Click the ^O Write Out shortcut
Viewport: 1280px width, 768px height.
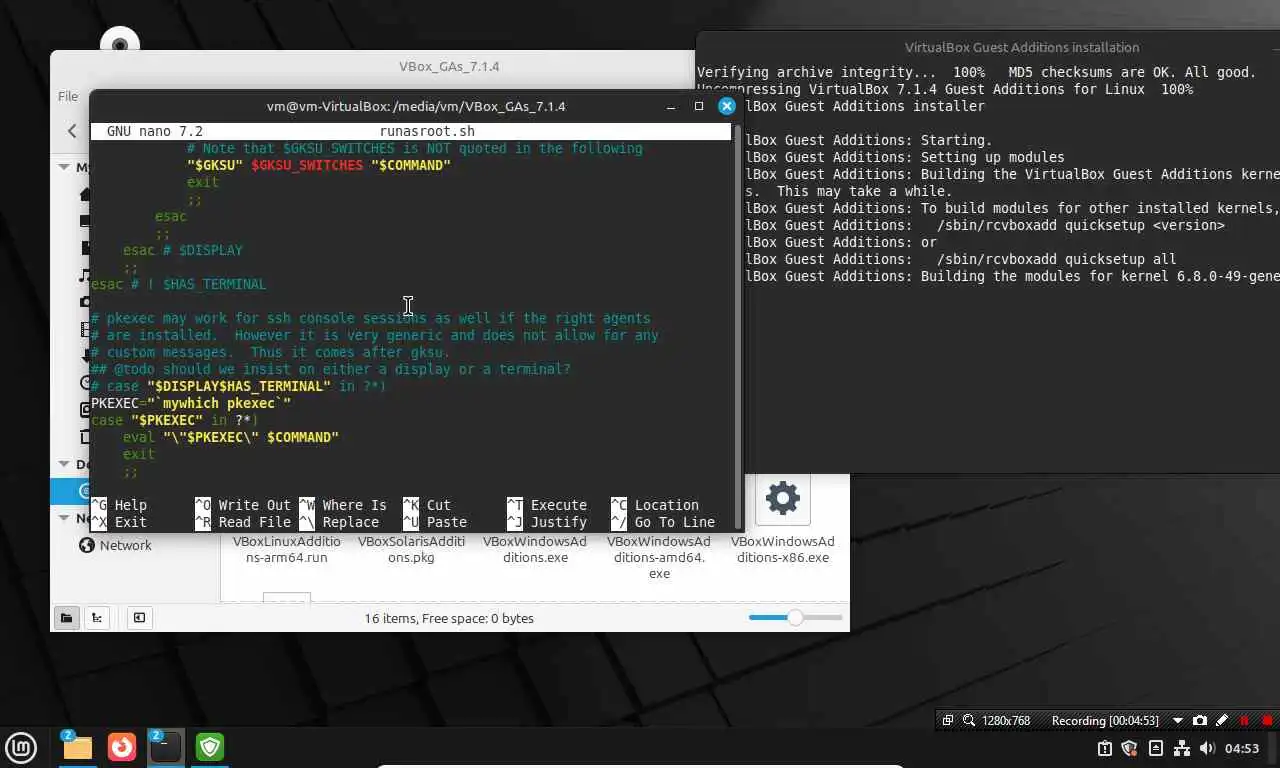coord(243,505)
